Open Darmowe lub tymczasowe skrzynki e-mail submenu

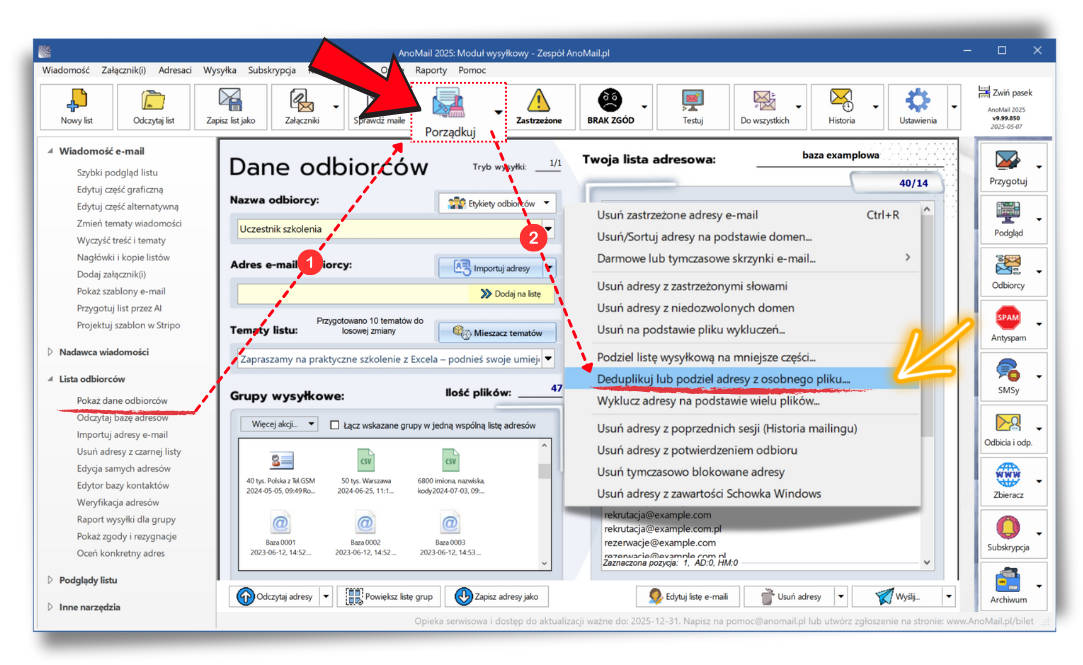[743, 258]
